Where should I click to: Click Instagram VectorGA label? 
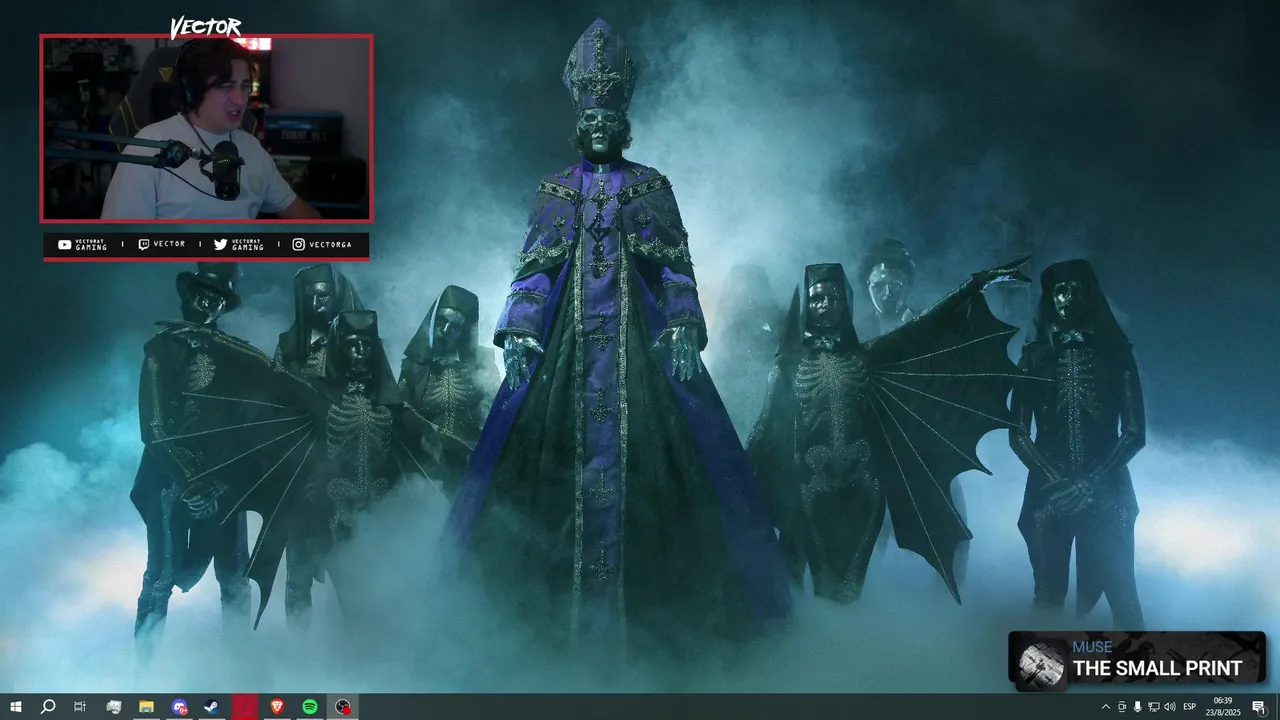[x=321, y=244]
